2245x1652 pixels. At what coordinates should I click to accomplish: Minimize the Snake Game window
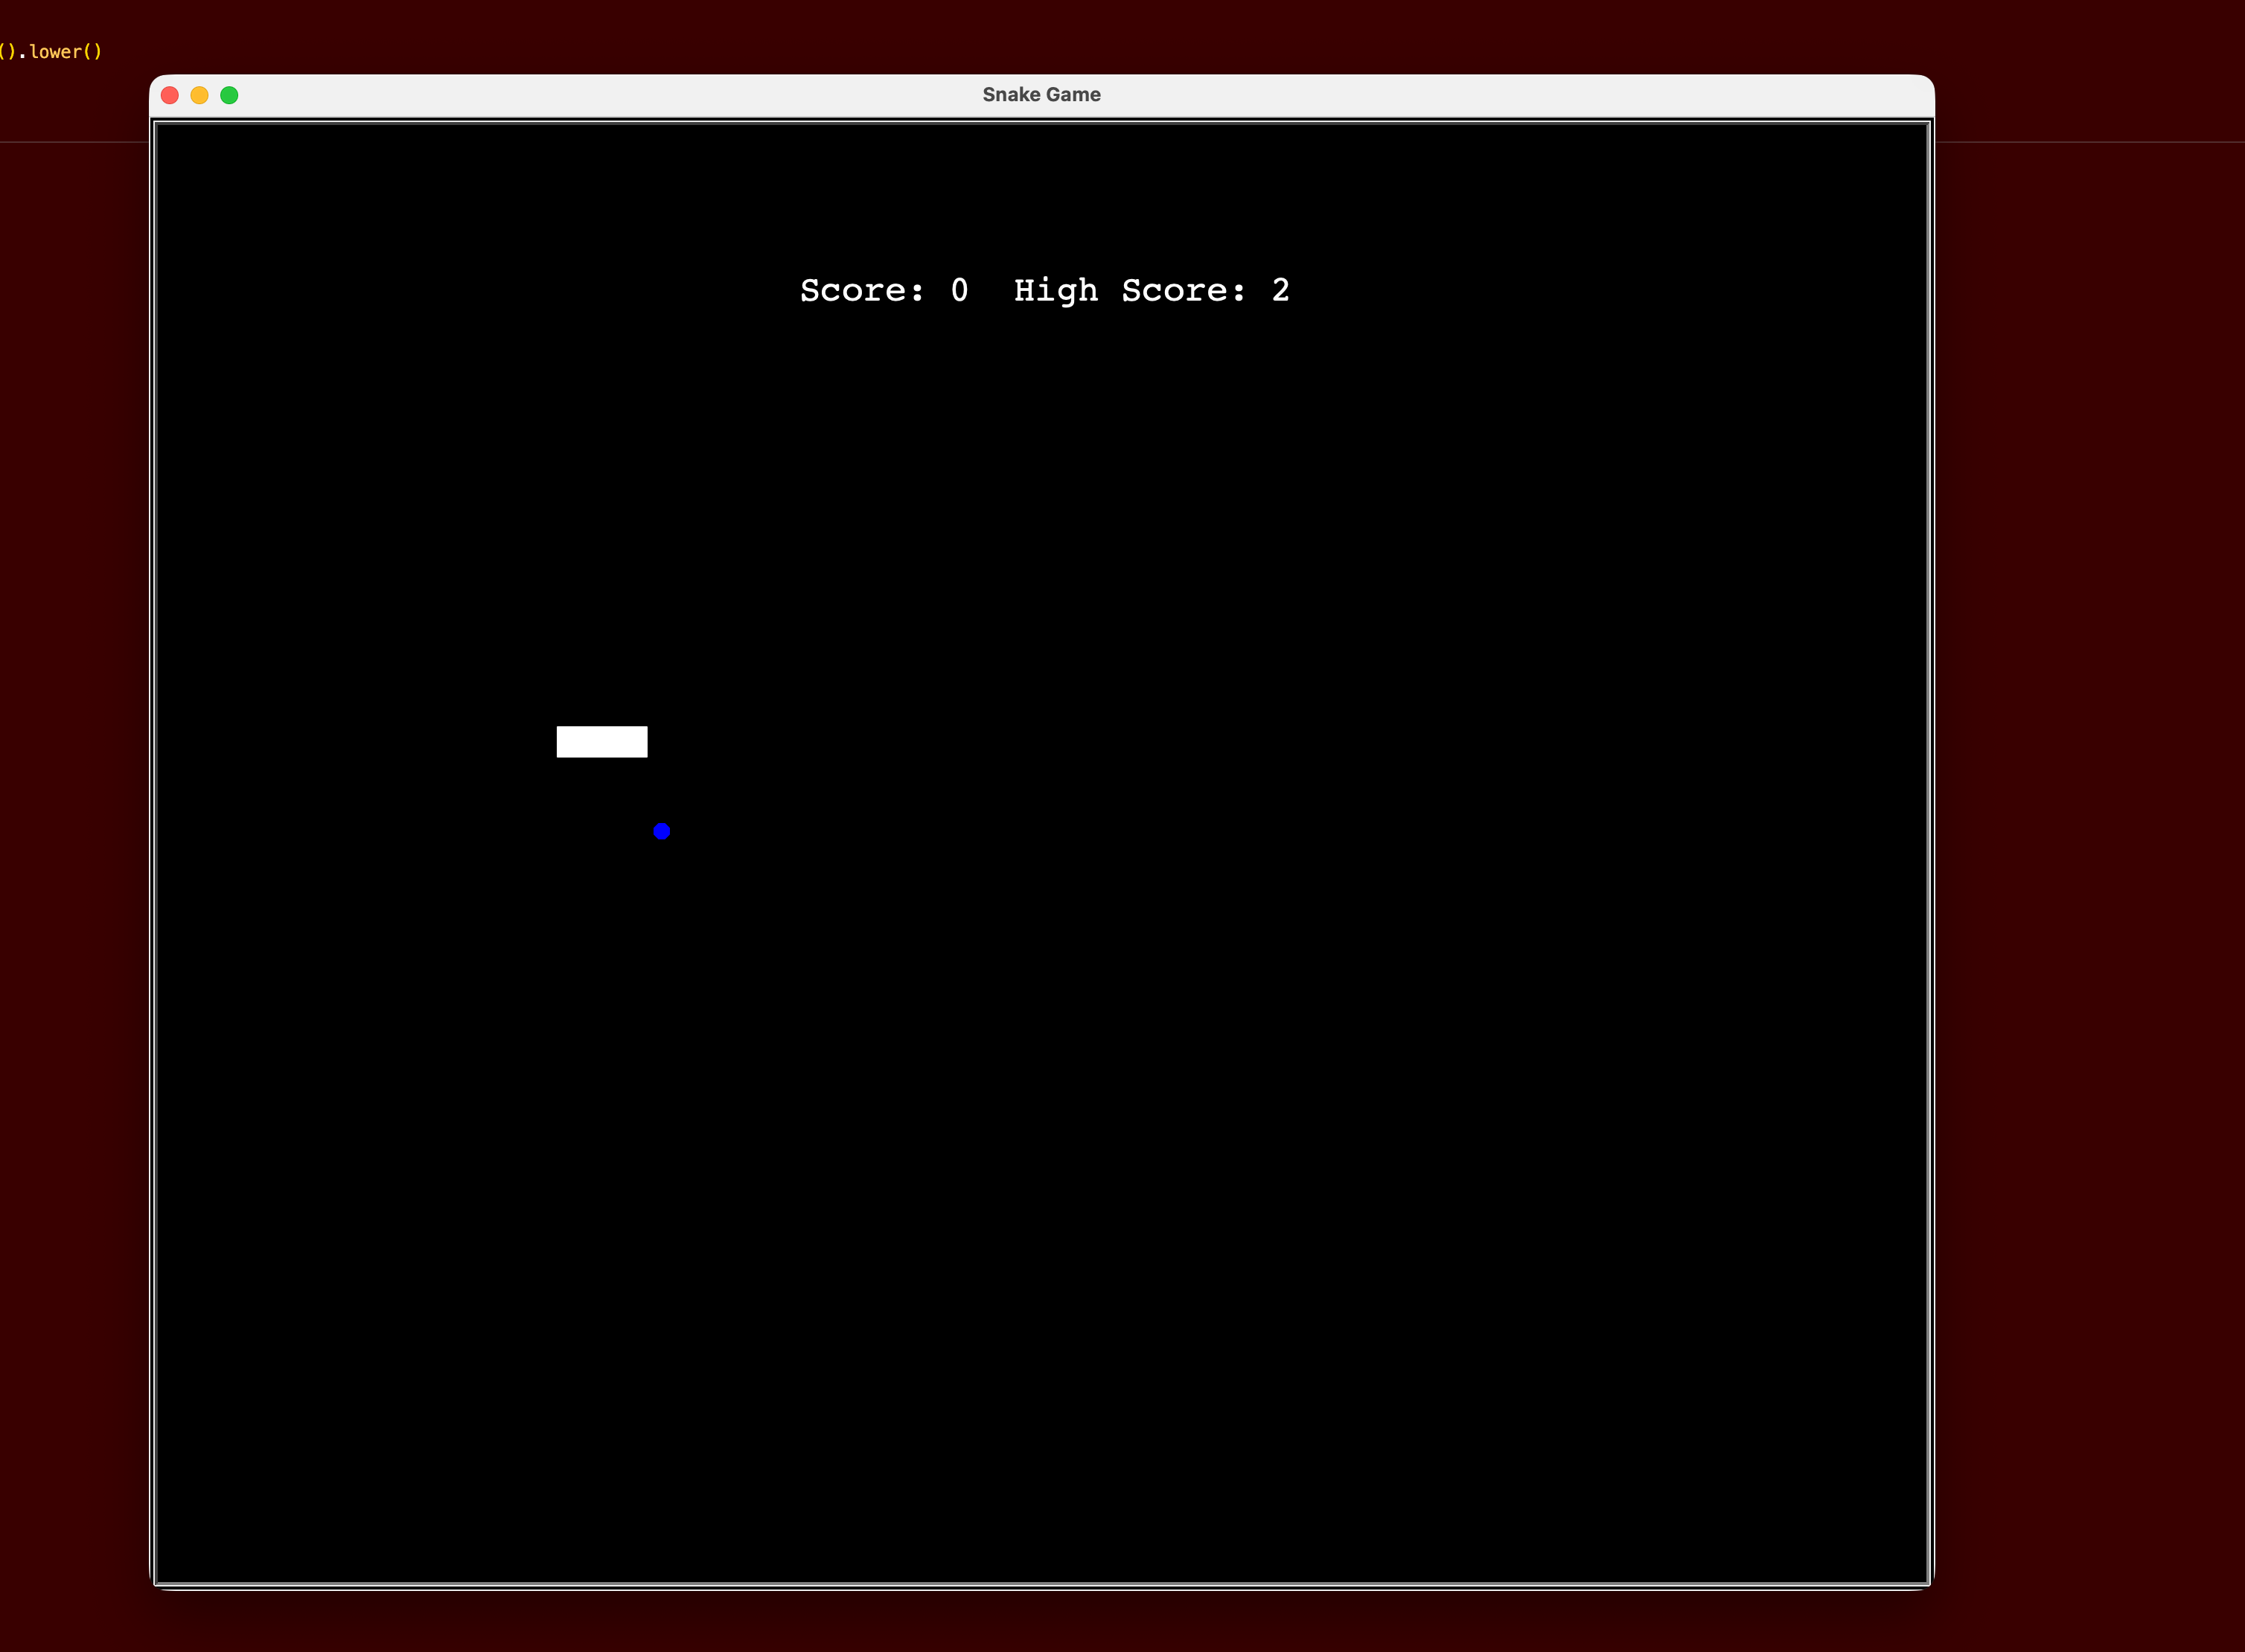[x=200, y=95]
